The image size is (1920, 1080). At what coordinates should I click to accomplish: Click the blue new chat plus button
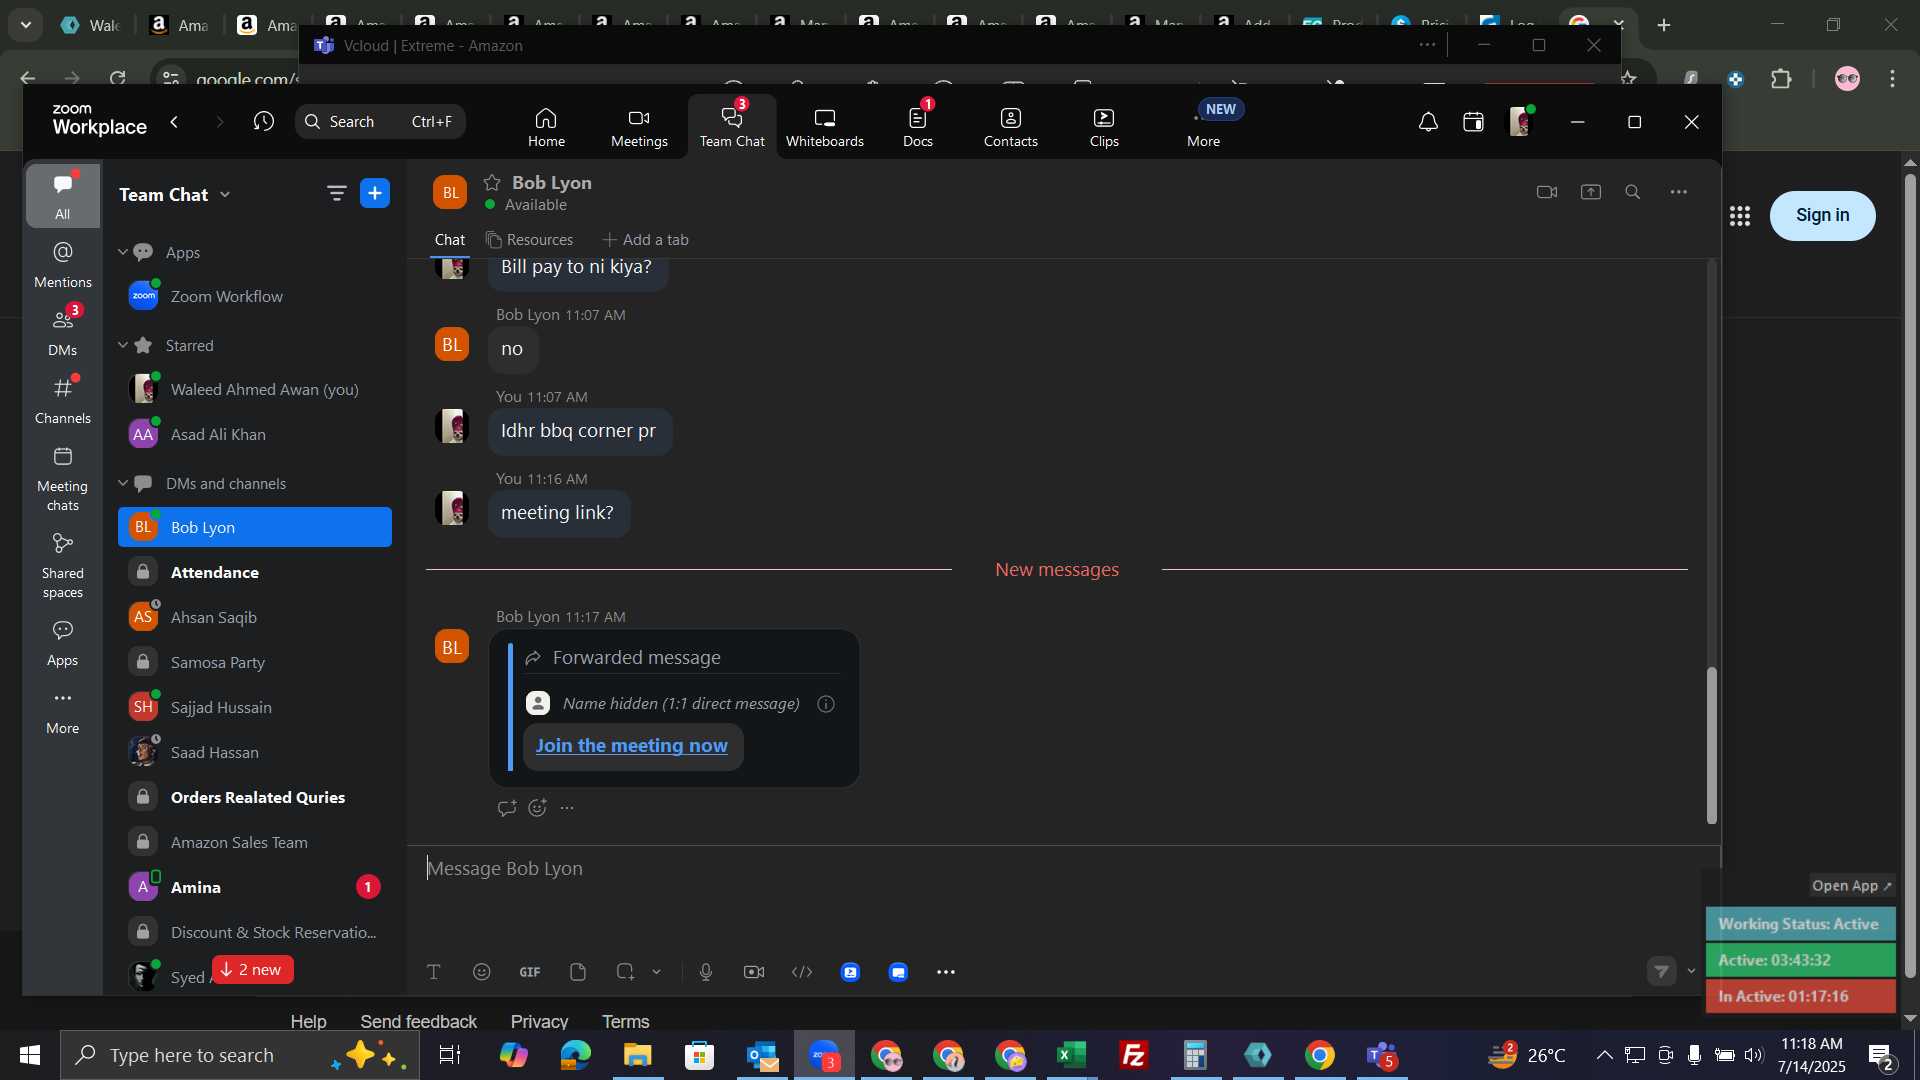tap(375, 194)
